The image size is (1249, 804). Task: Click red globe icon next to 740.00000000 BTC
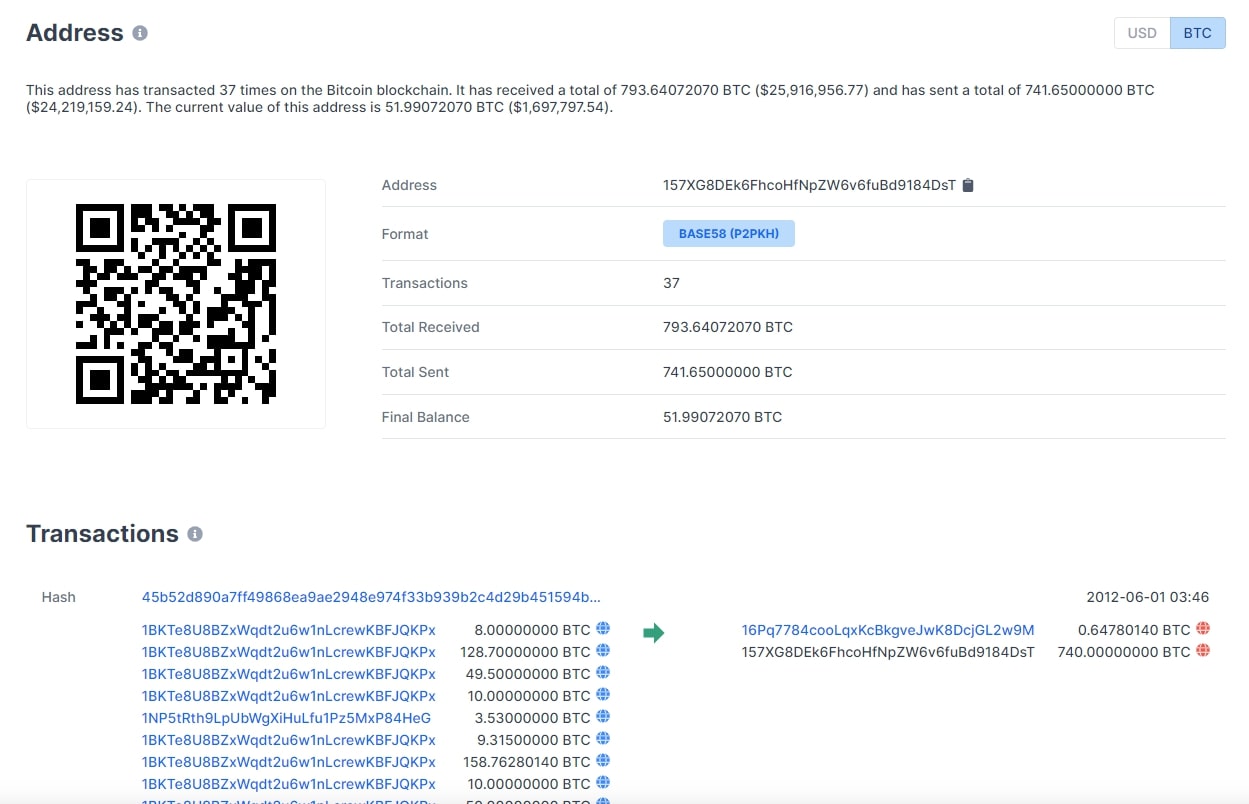1203,651
